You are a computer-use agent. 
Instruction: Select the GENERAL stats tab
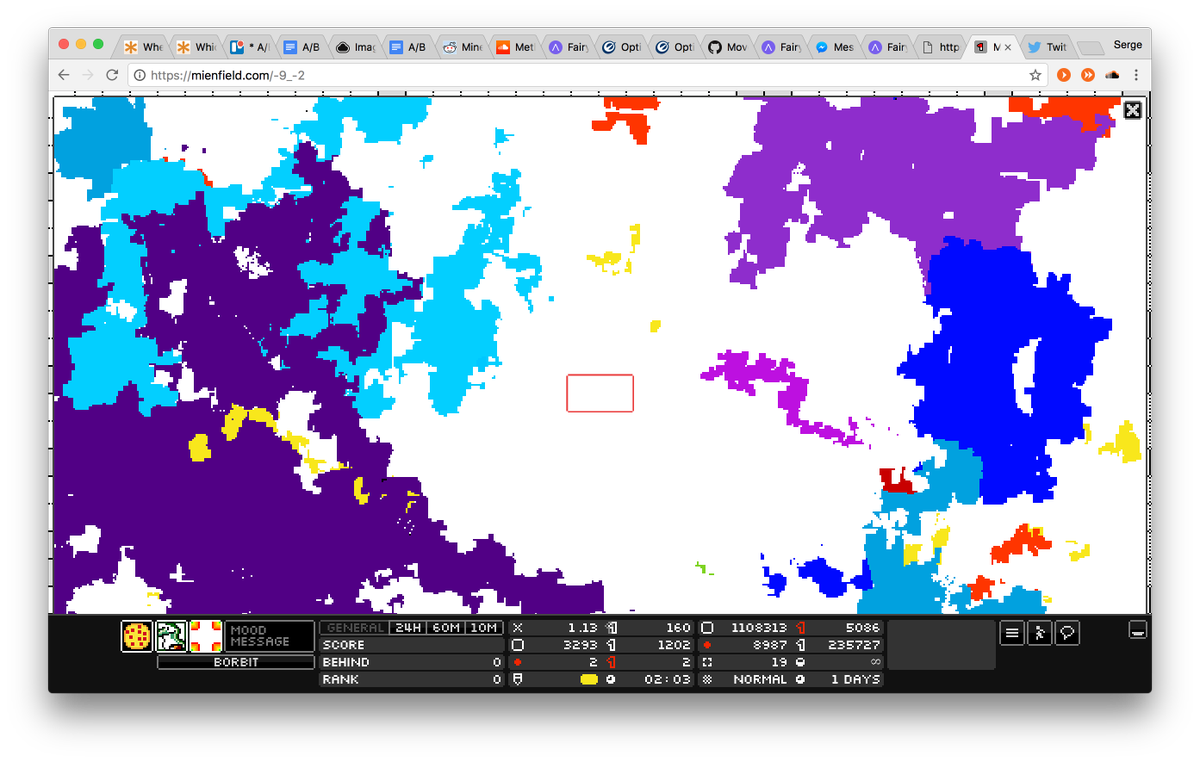354,628
